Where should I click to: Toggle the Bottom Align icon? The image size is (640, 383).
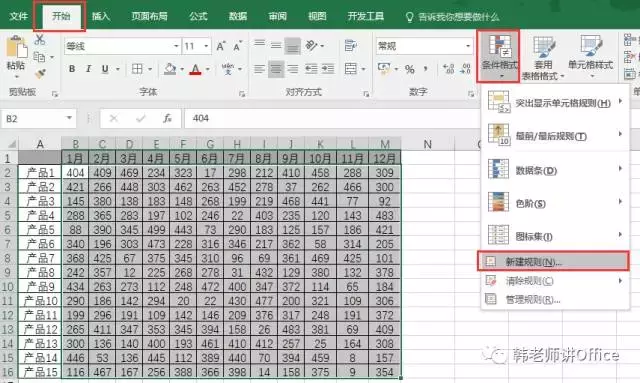tap(292, 46)
